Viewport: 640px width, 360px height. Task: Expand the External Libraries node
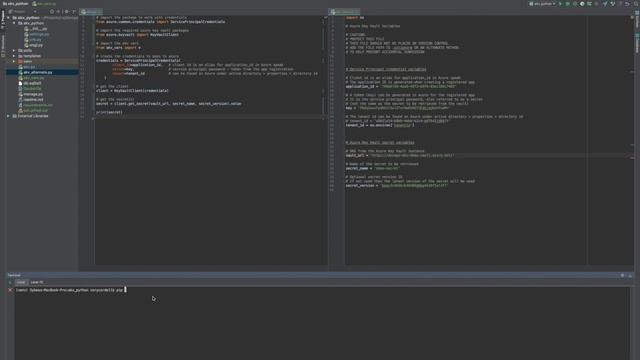click(9, 116)
